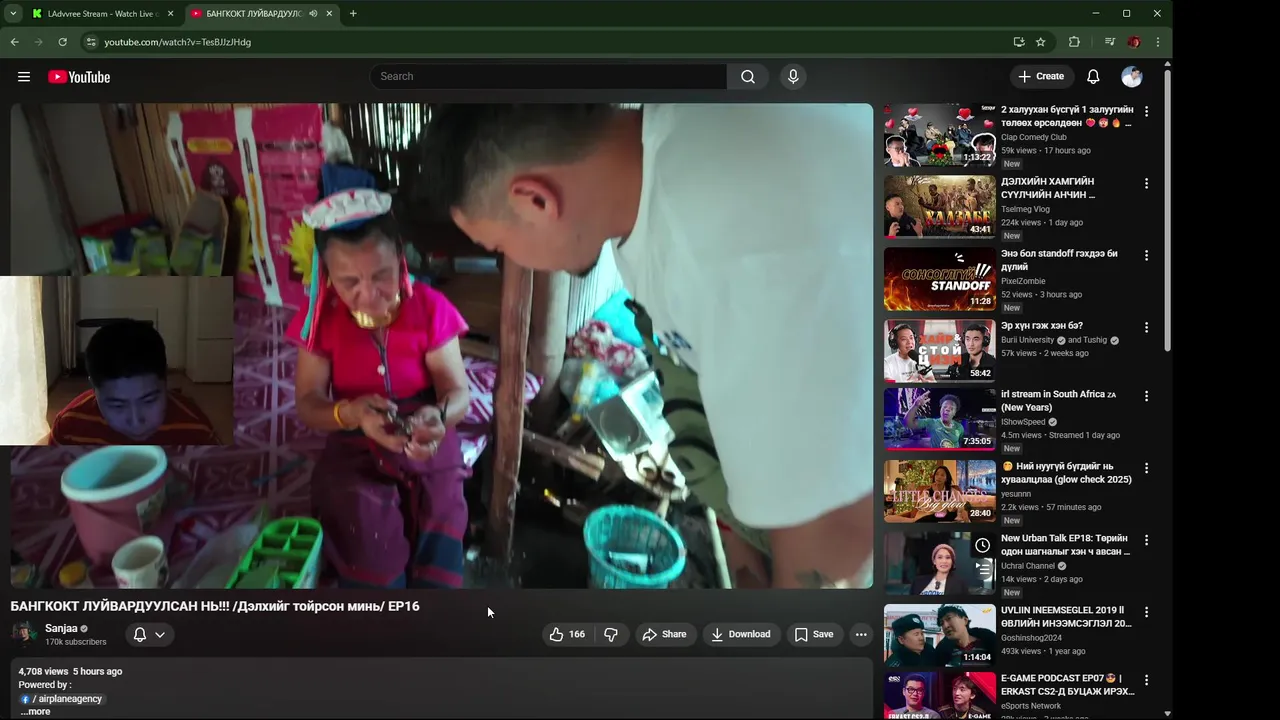Close the YouTube video tab
Image resolution: width=1280 pixels, height=720 pixels.
pyautogui.click(x=329, y=14)
